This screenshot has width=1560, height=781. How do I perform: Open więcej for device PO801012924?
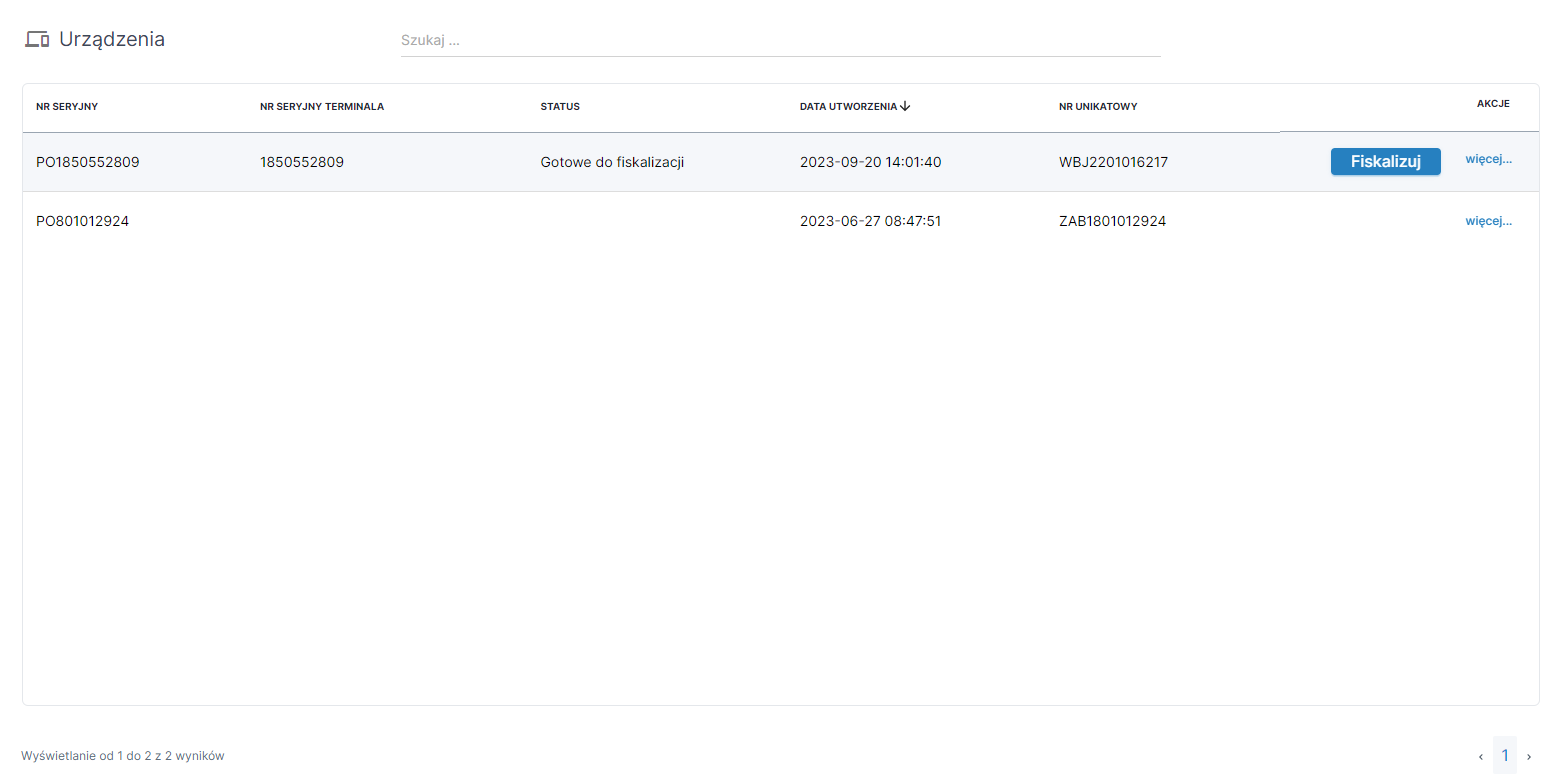coord(1488,221)
